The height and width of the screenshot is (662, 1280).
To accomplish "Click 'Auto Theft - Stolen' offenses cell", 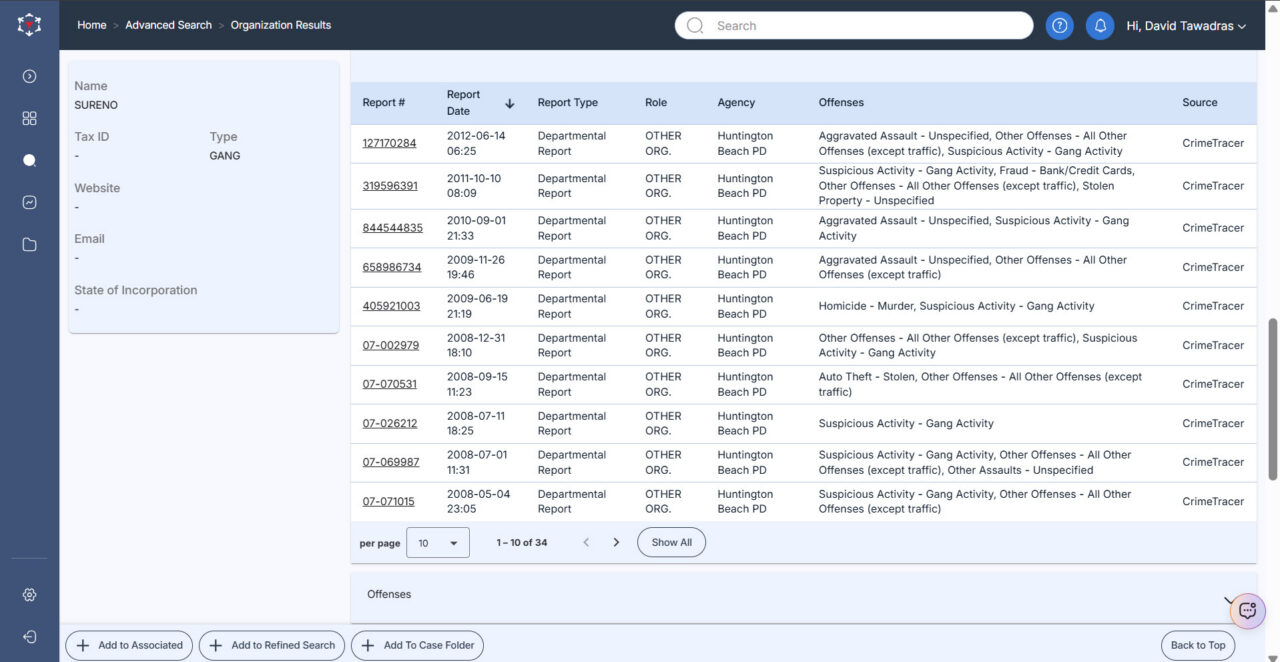I will tap(980, 384).
